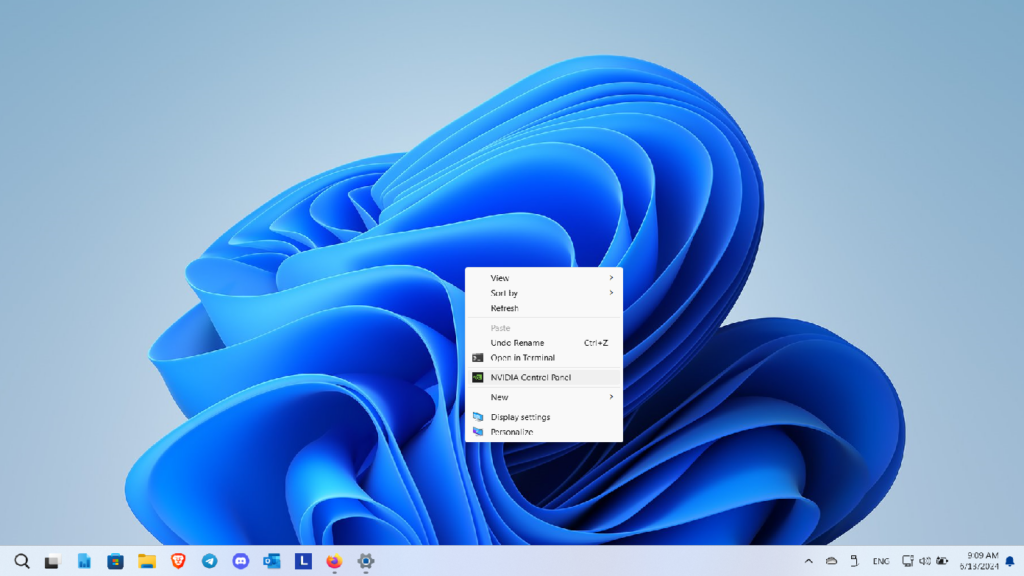The height and width of the screenshot is (576, 1024).
Task: Launch the blue chart app in taskbar
Action: tap(84, 561)
